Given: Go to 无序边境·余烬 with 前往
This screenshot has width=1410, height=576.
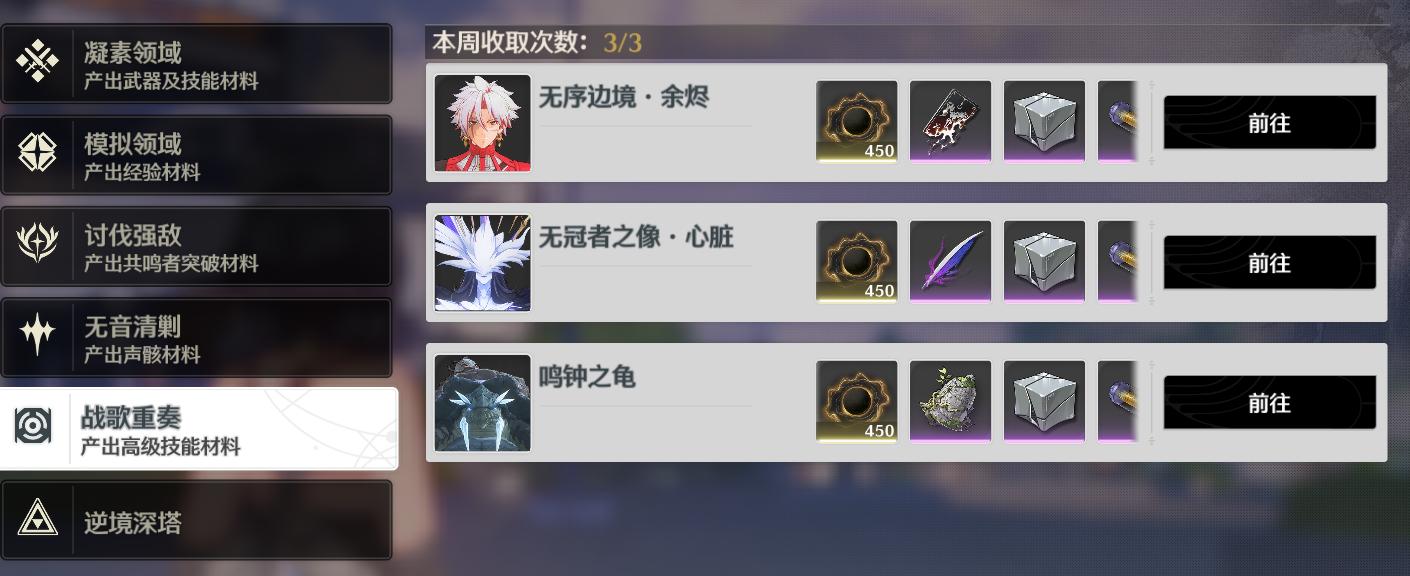Looking at the screenshot, I should tap(1270, 123).
